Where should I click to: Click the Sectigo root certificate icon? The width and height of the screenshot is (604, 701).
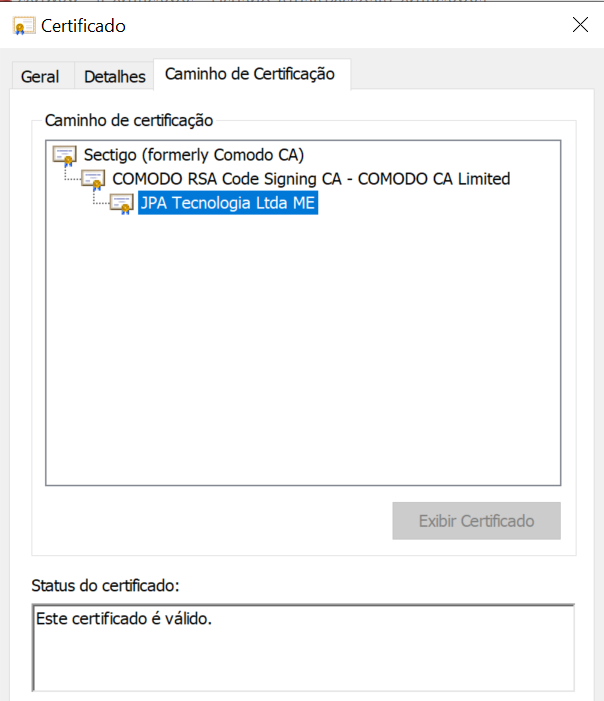tap(65, 156)
